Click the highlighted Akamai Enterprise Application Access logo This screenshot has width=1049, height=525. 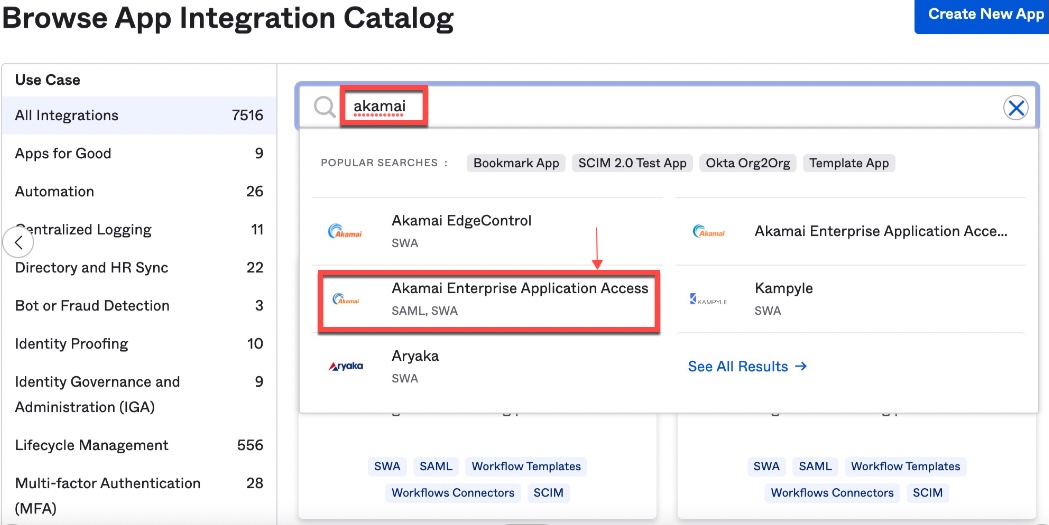pos(346,299)
